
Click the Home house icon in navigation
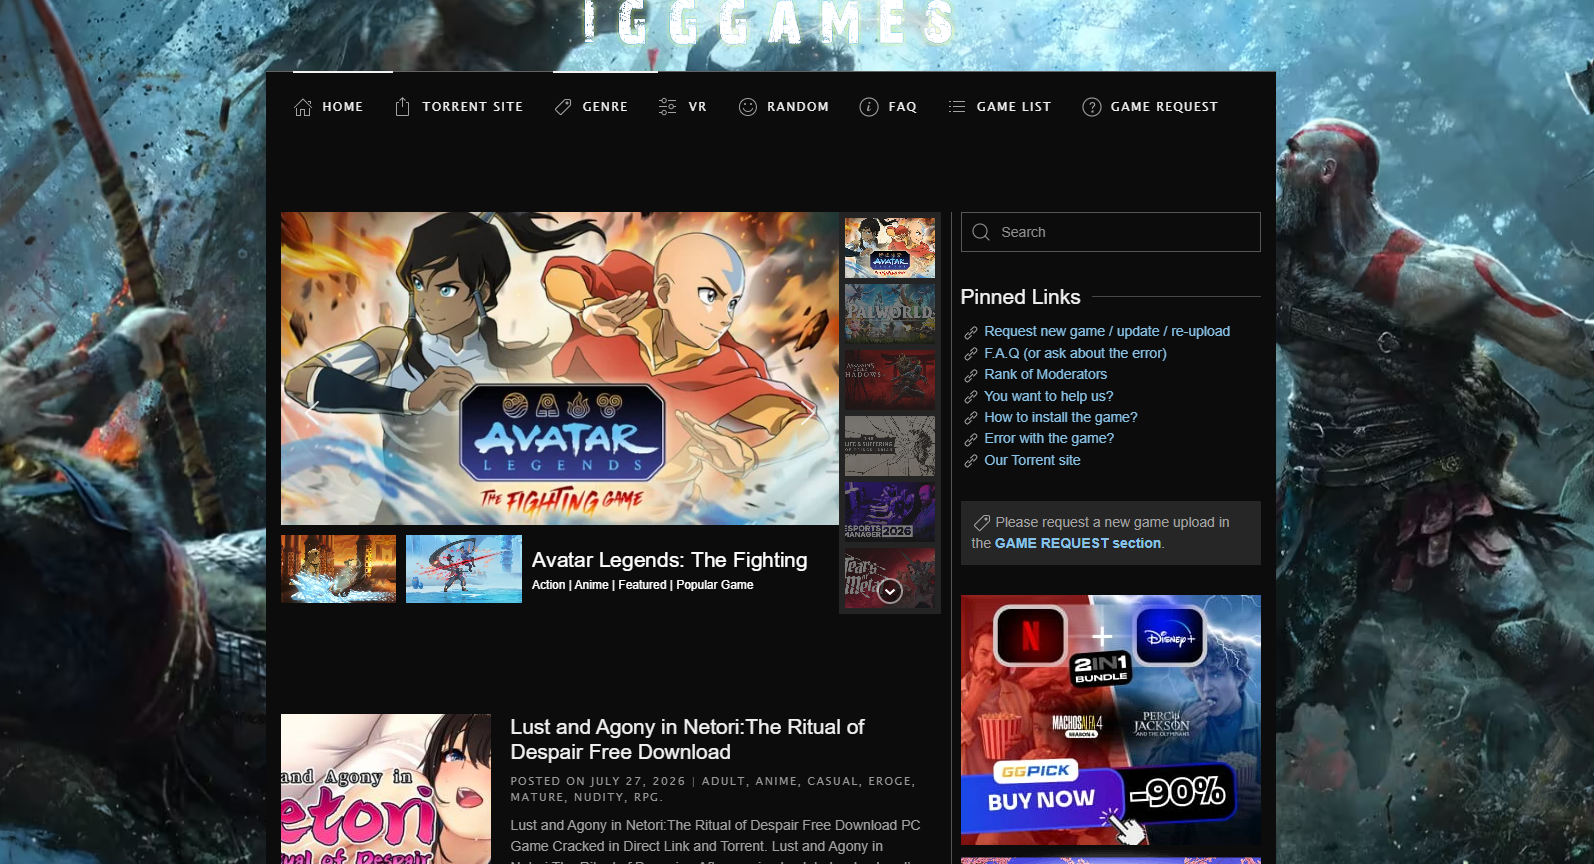[303, 107]
